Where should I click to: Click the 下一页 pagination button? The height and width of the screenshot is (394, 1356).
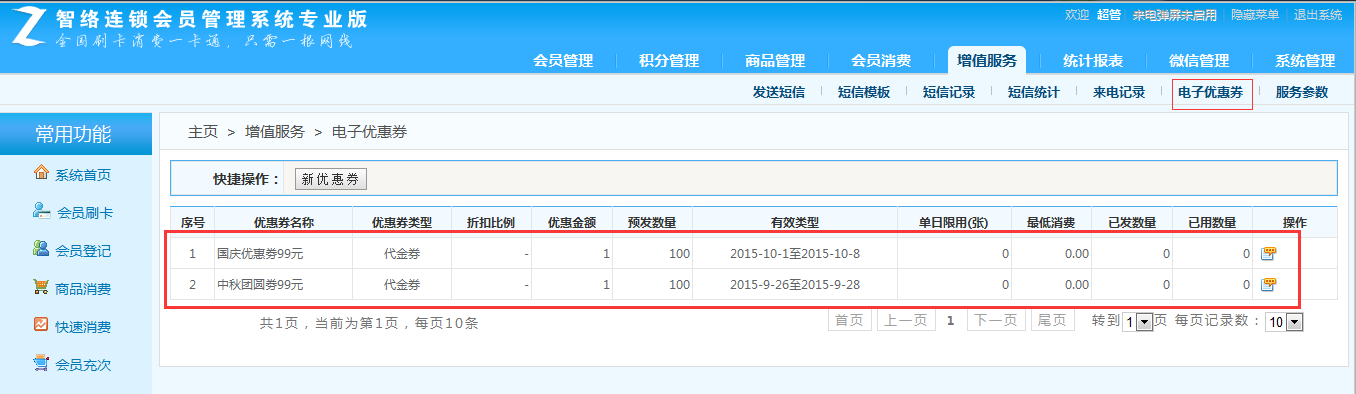click(x=996, y=321)
